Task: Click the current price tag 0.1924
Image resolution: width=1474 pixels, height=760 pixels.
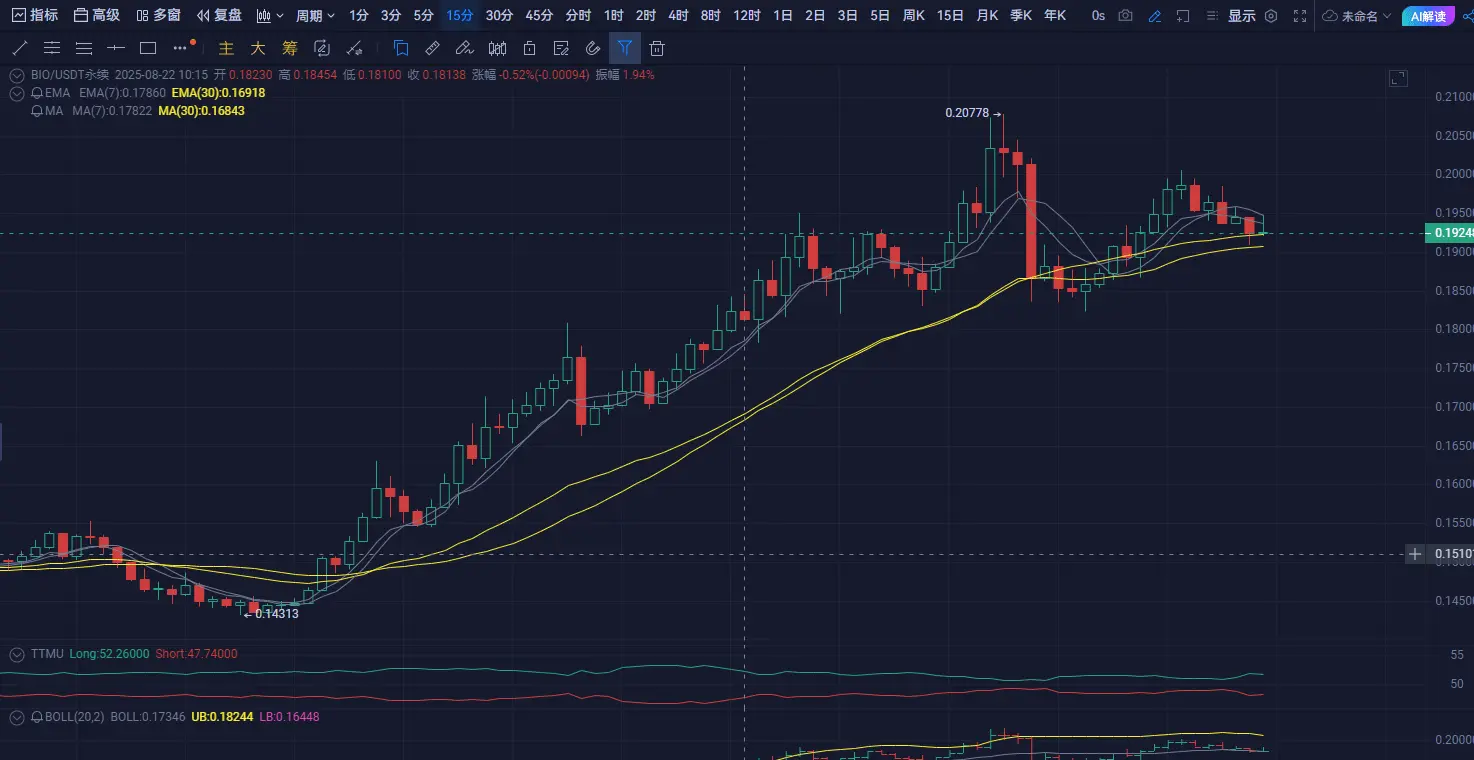Action: (x=1449, y=233)
